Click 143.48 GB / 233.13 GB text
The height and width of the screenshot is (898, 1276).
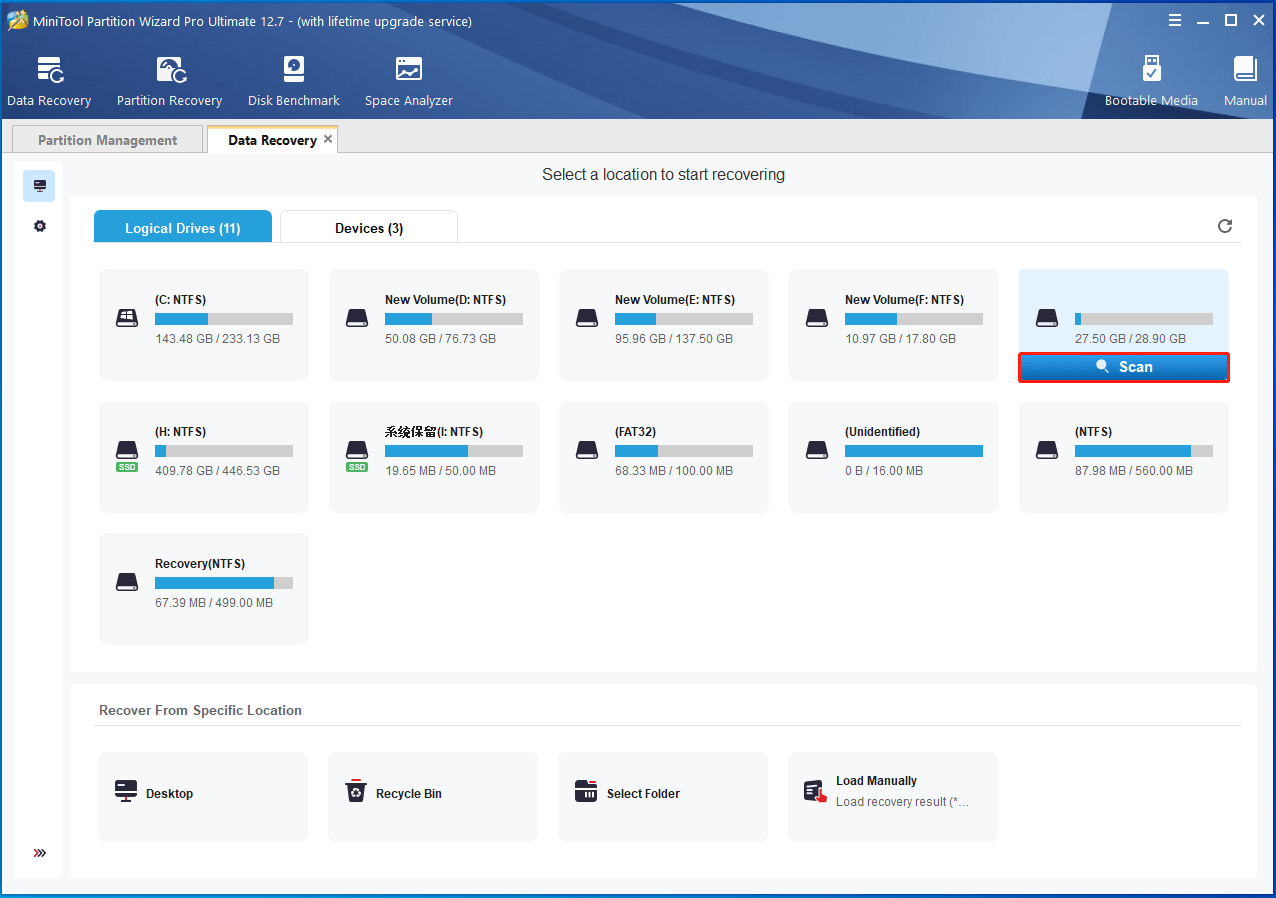tap(217, 339)
